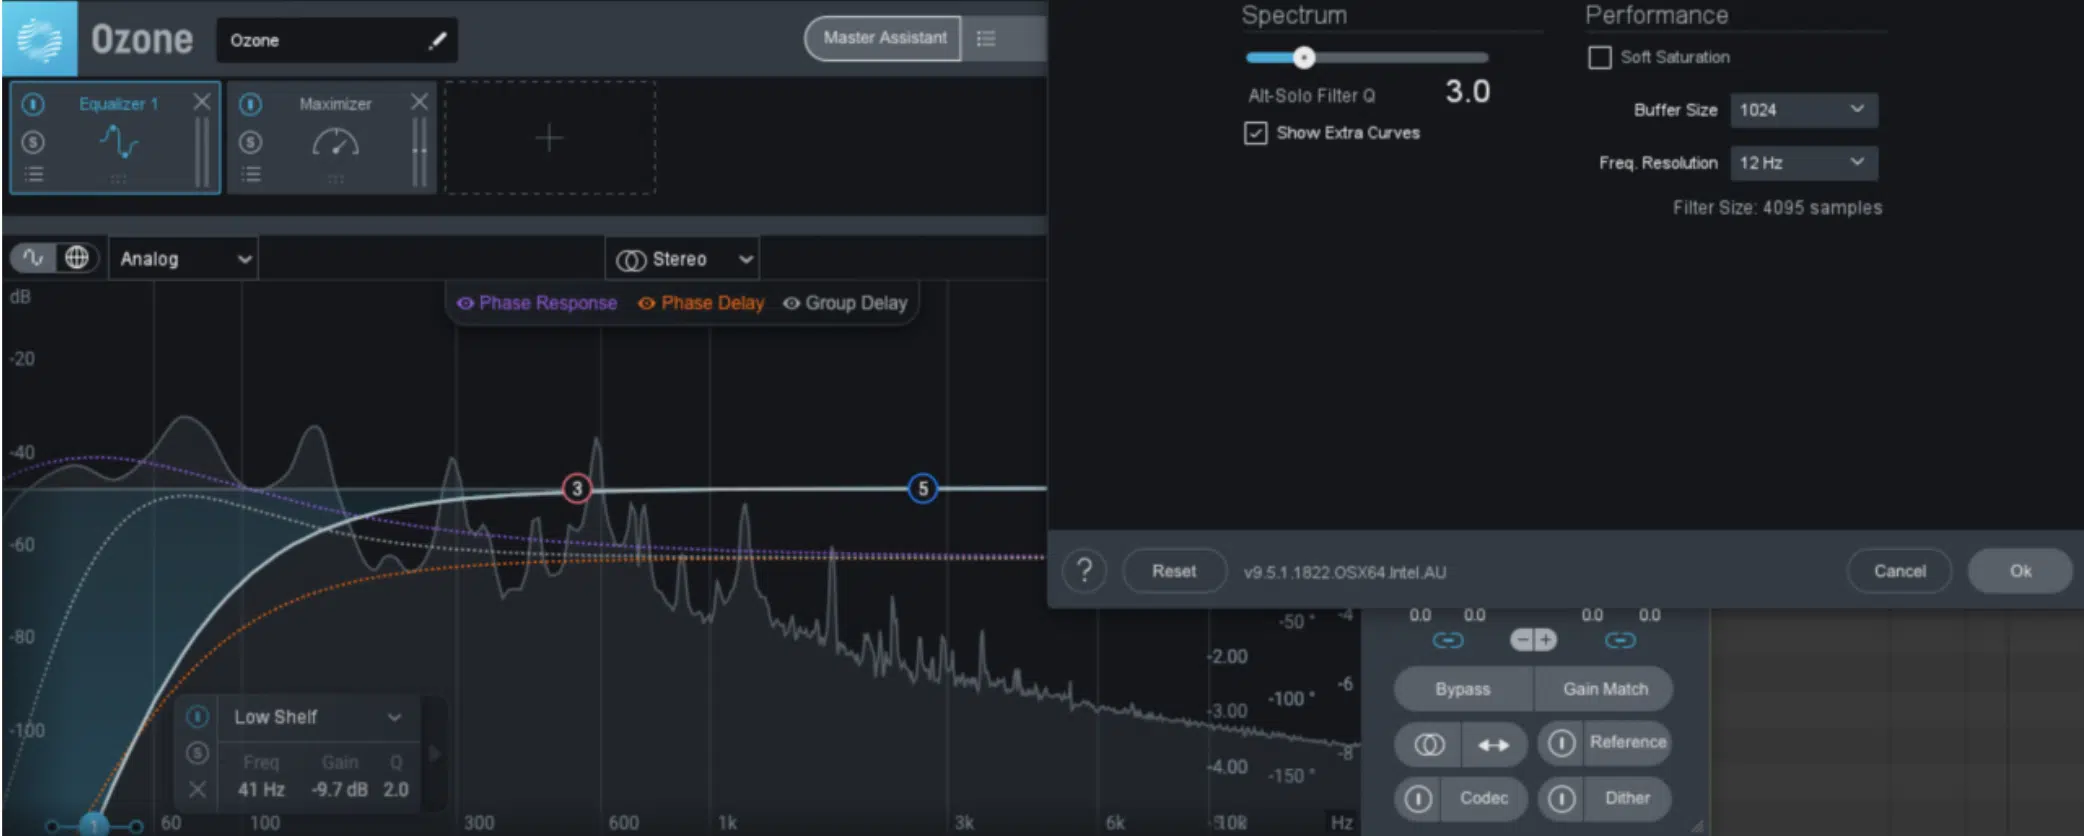
Task: Click the 41 Hz frequency value
Action: pos(261,790)
